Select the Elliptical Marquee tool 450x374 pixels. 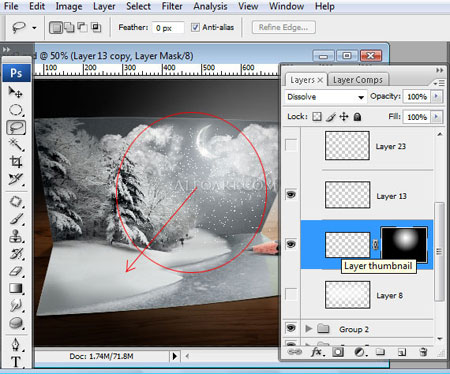tap(16, 110)
